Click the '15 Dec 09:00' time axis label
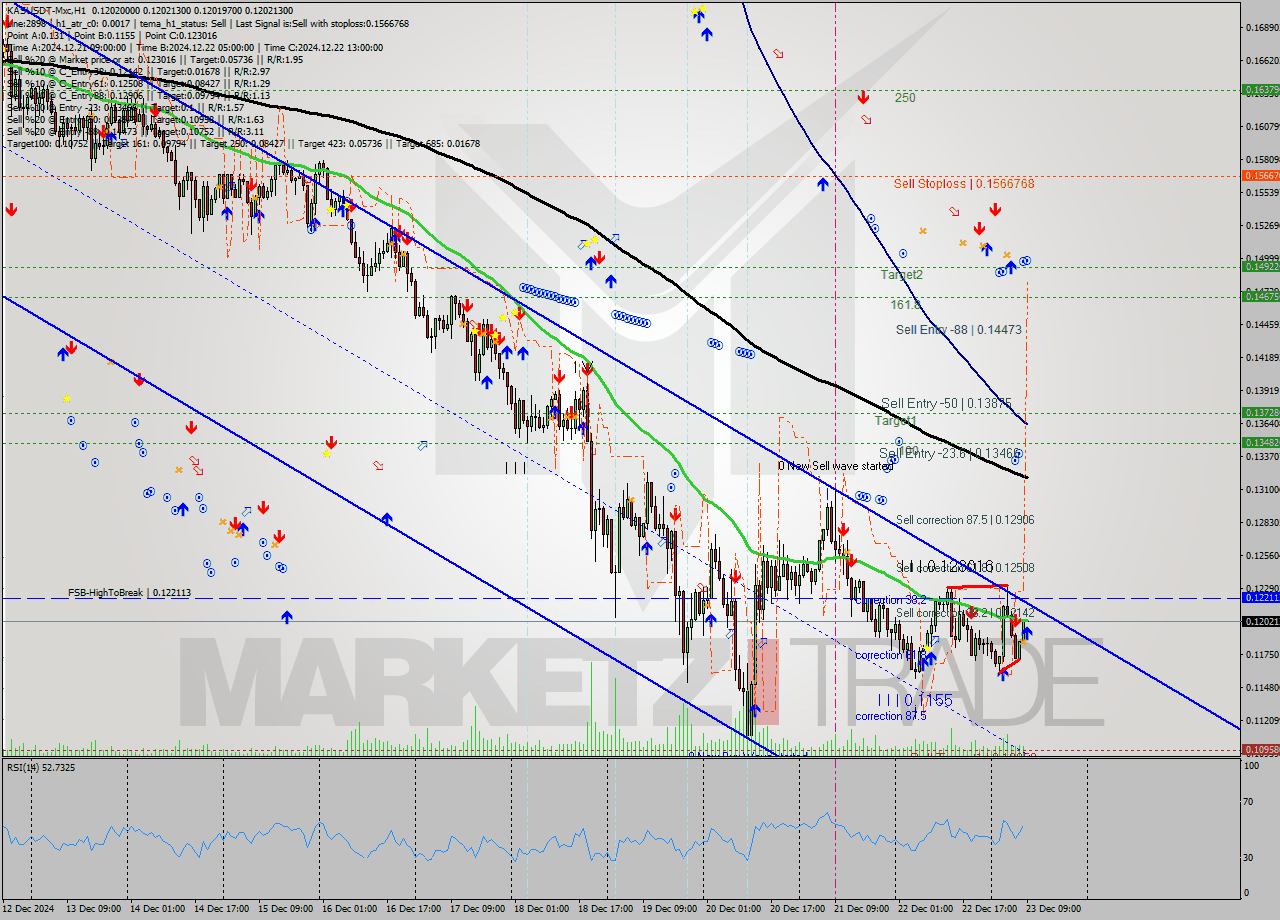Image resolution: width=1280 pixels, height=920 pixels. (x=288, y=908)
